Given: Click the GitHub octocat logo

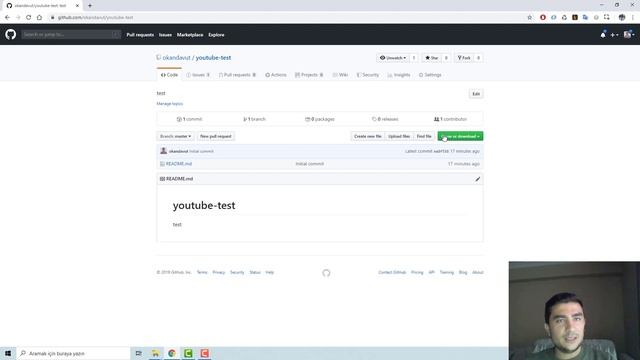Looking at the screenshot, I should click(x=11, y=34).
